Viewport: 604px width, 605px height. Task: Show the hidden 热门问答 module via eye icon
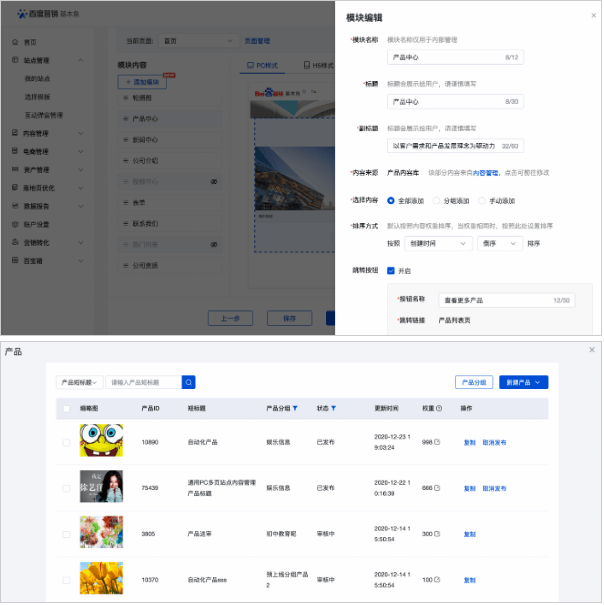point(214,245)
